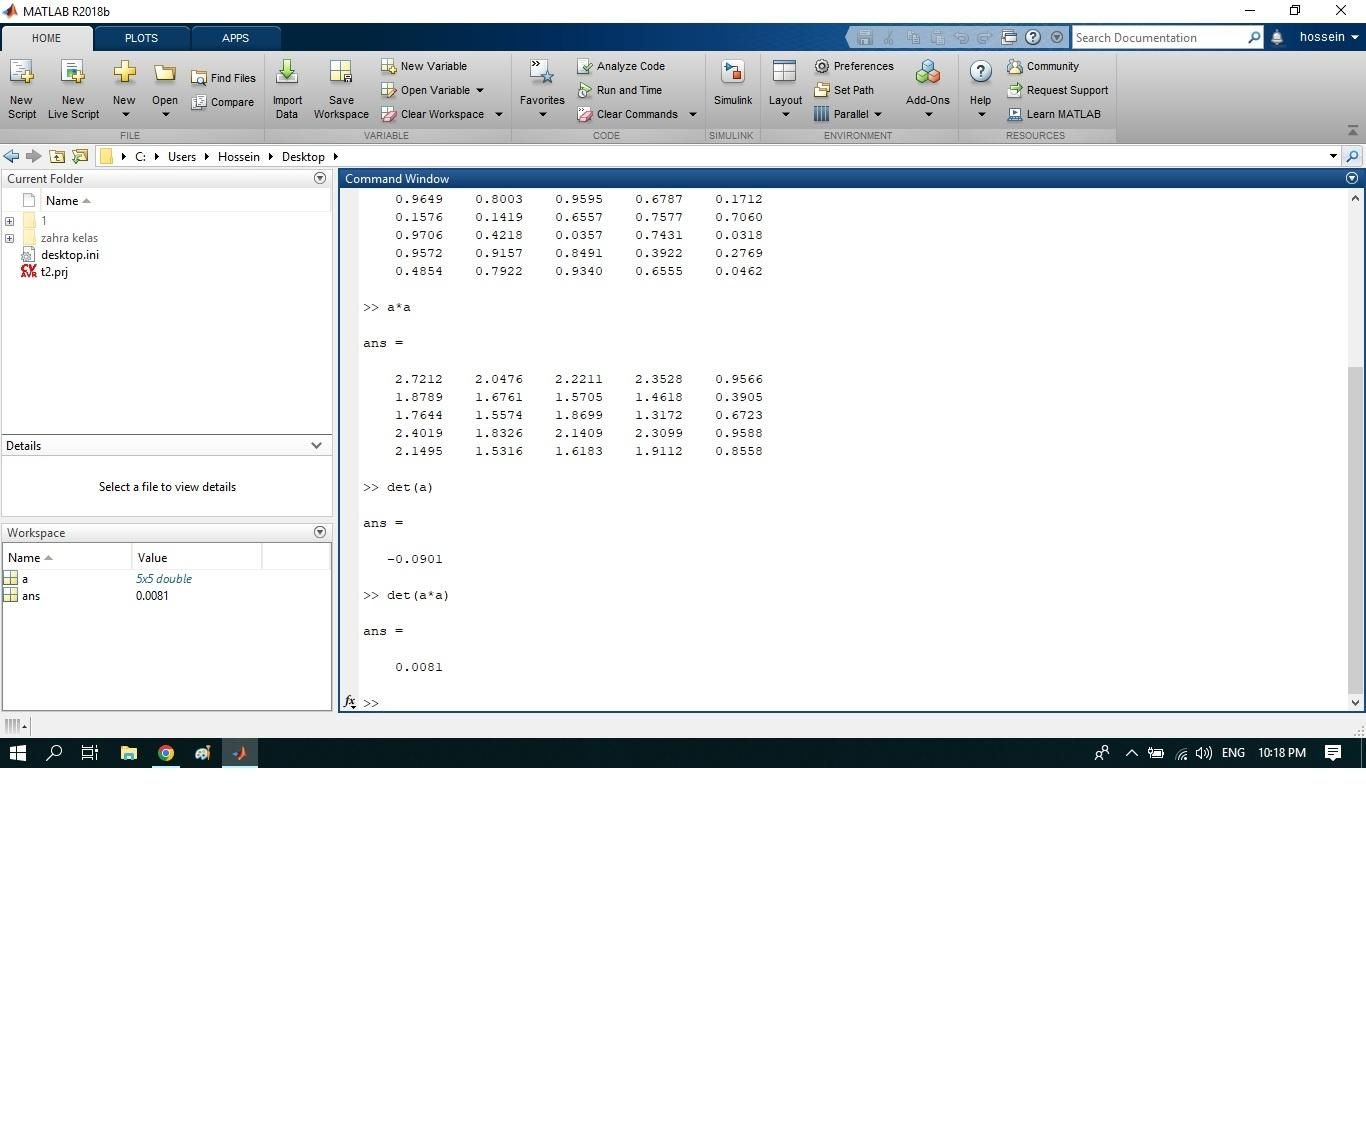
Task: Open Add-Ons
Action: 928,88
